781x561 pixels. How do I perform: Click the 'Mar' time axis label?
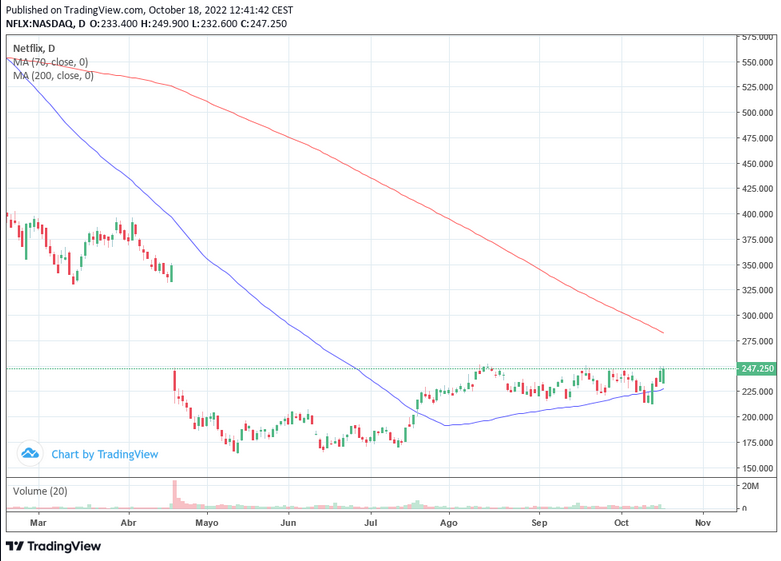[38, 523]
